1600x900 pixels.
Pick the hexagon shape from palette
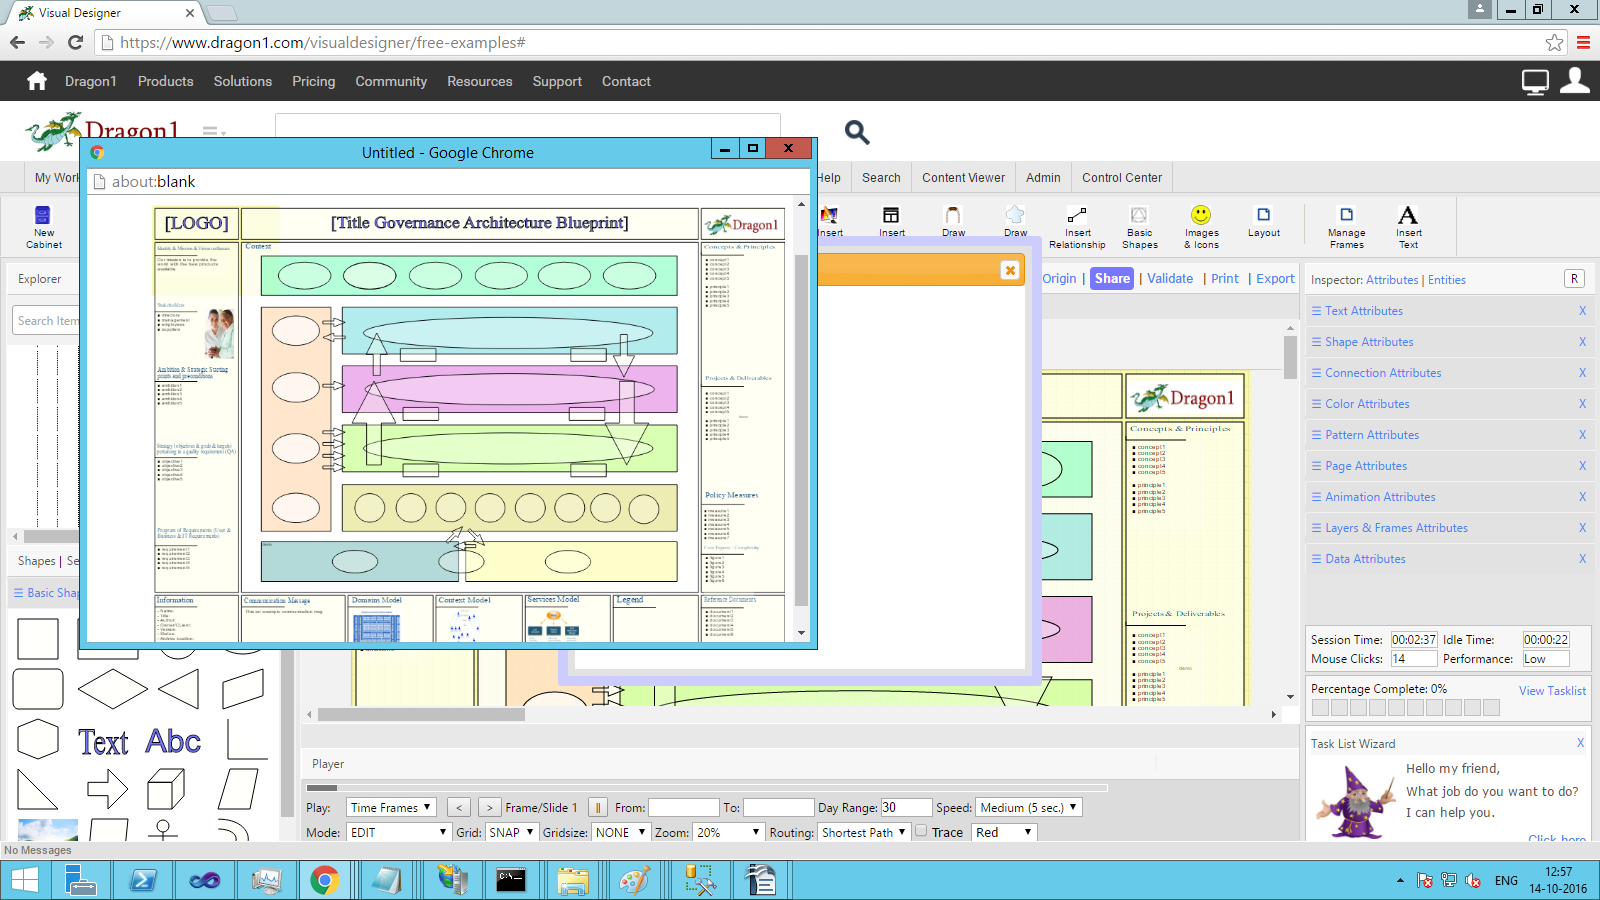point(38,740)
